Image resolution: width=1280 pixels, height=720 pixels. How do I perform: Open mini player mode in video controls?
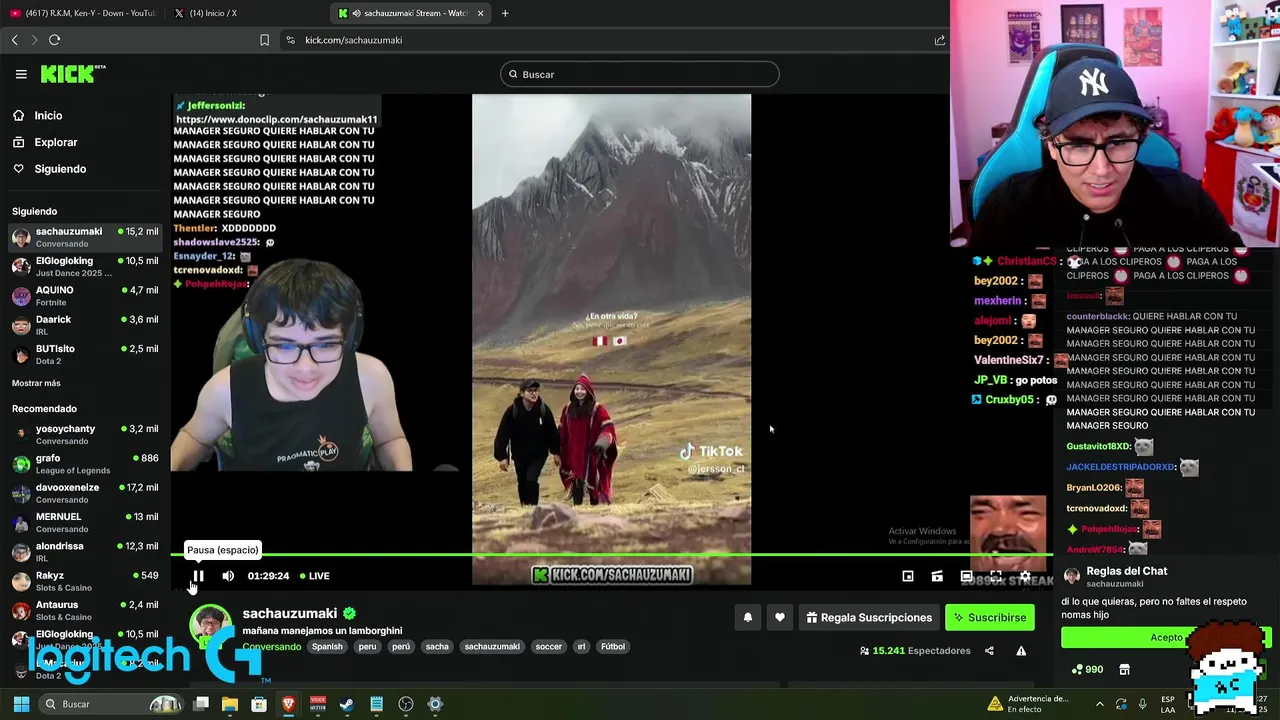coord(908,576)
